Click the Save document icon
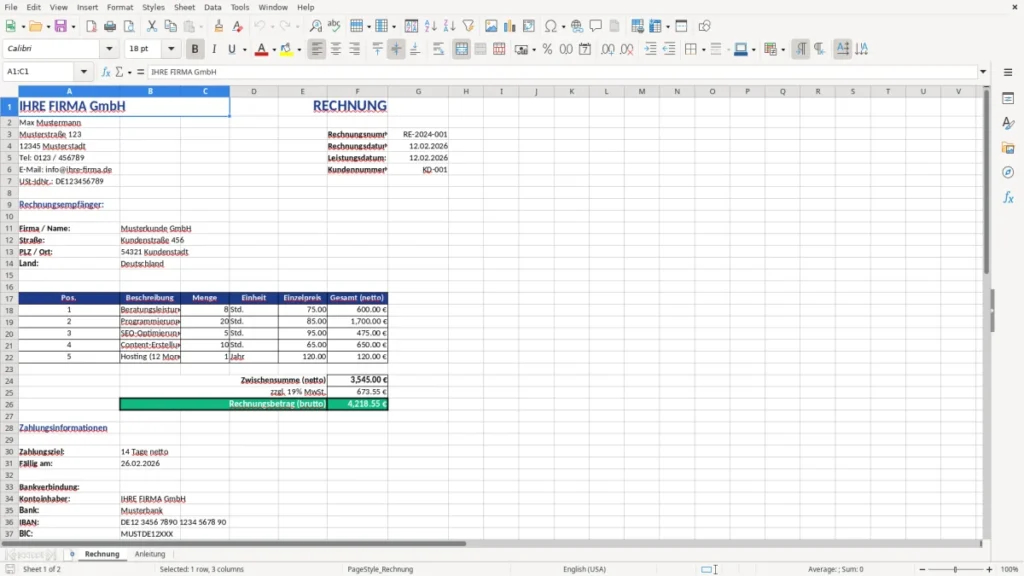1024x576 pixels. [61, 26]
